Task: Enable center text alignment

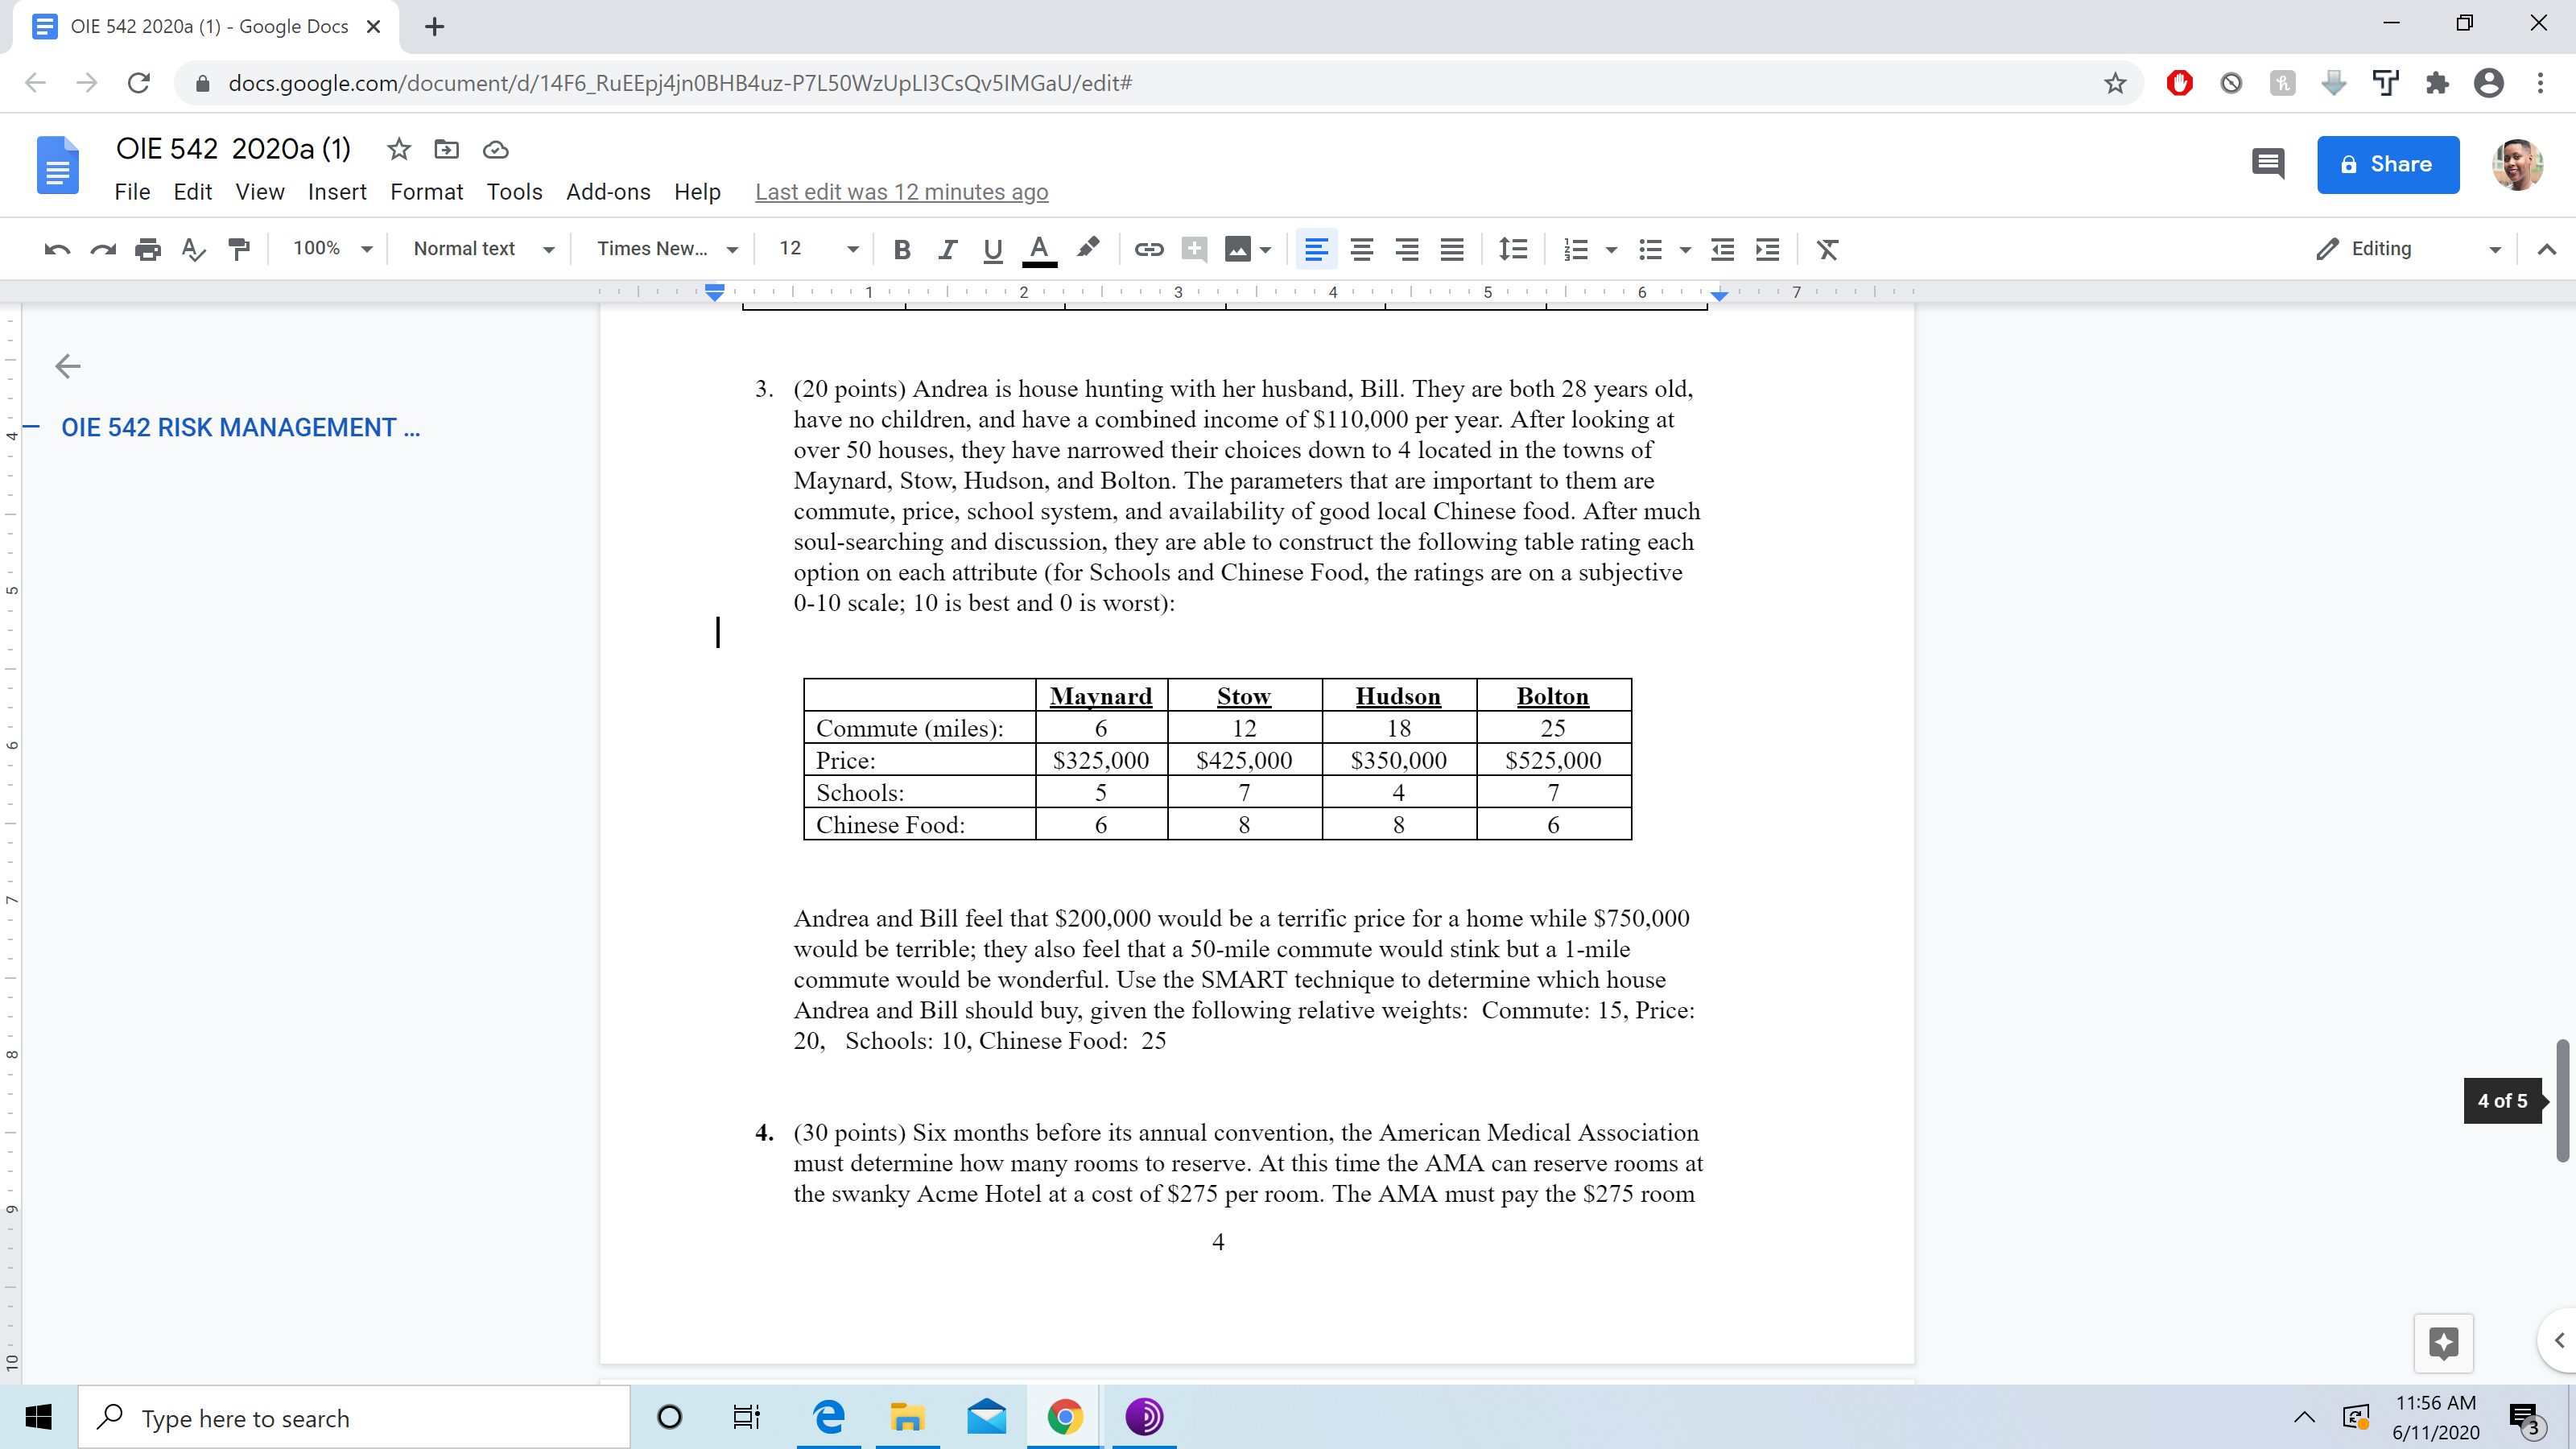Action: click(1362, 249)
